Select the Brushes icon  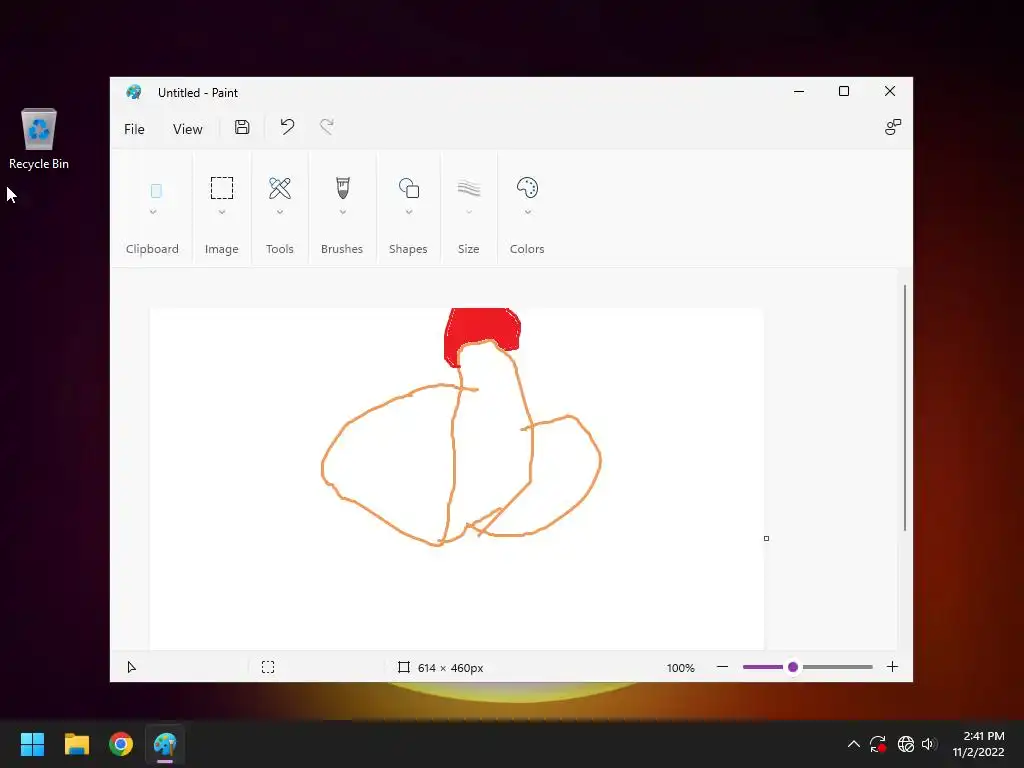[x=343, y=188]
